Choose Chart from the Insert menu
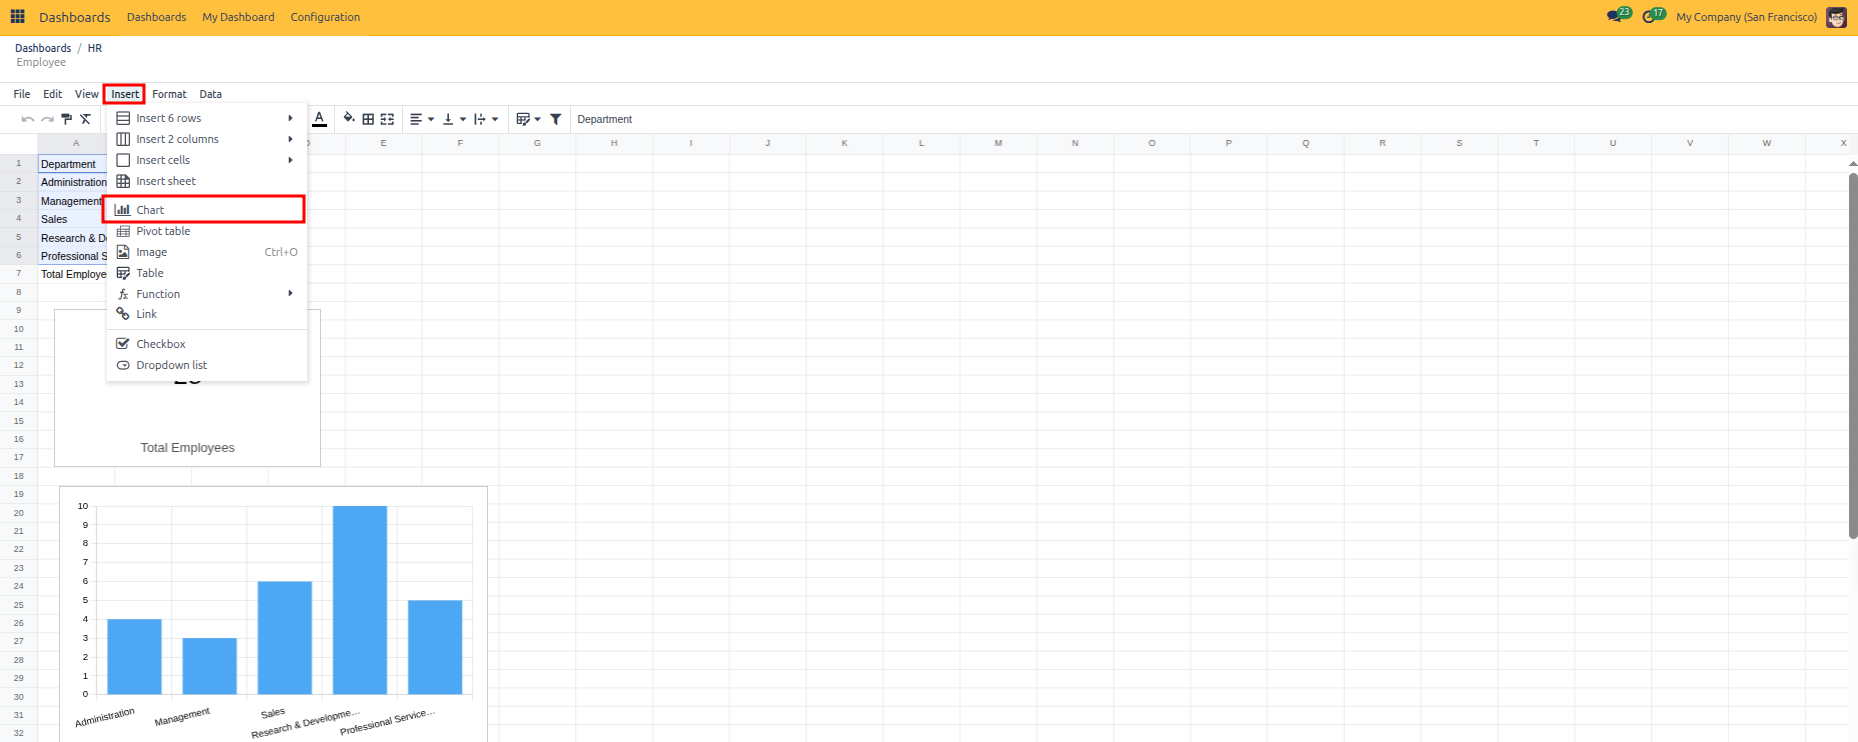Image resolution: width=1858 pixels, height=742 pixels. [x=206, y=210]
